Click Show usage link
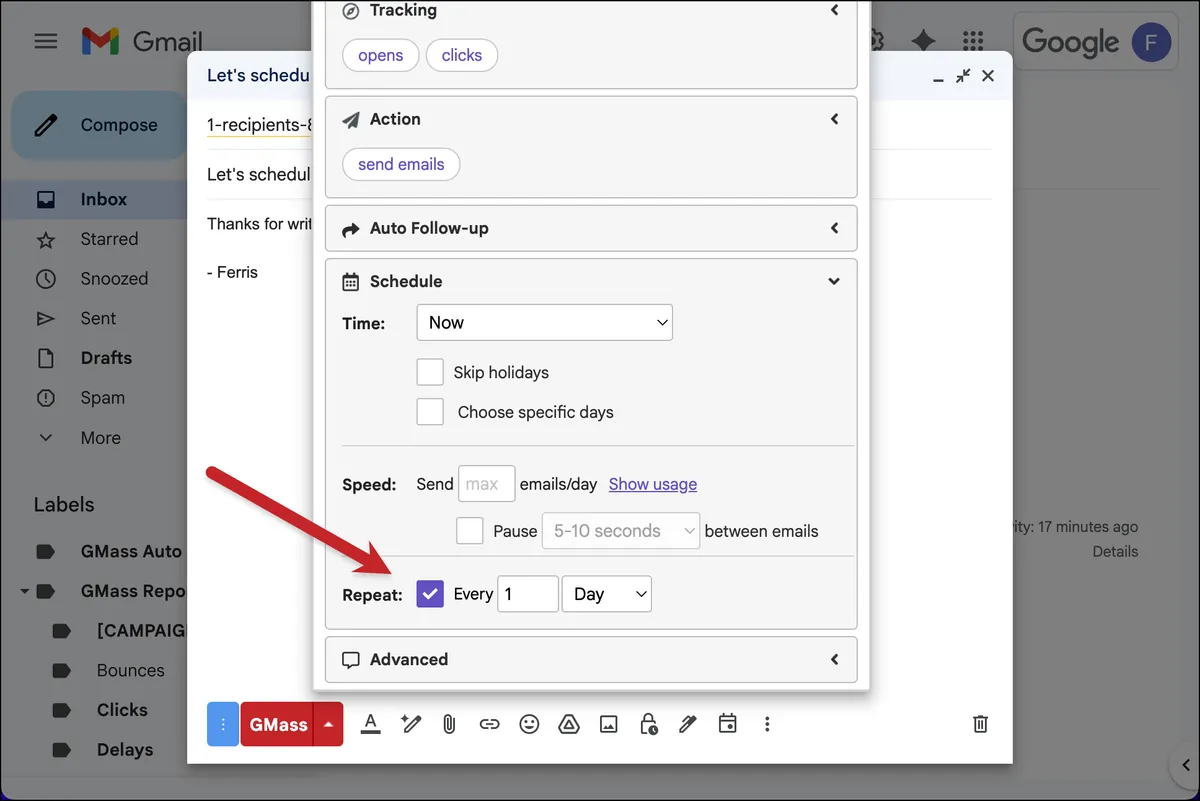Viewport: 1200px width, 801px height. point(653,484)
